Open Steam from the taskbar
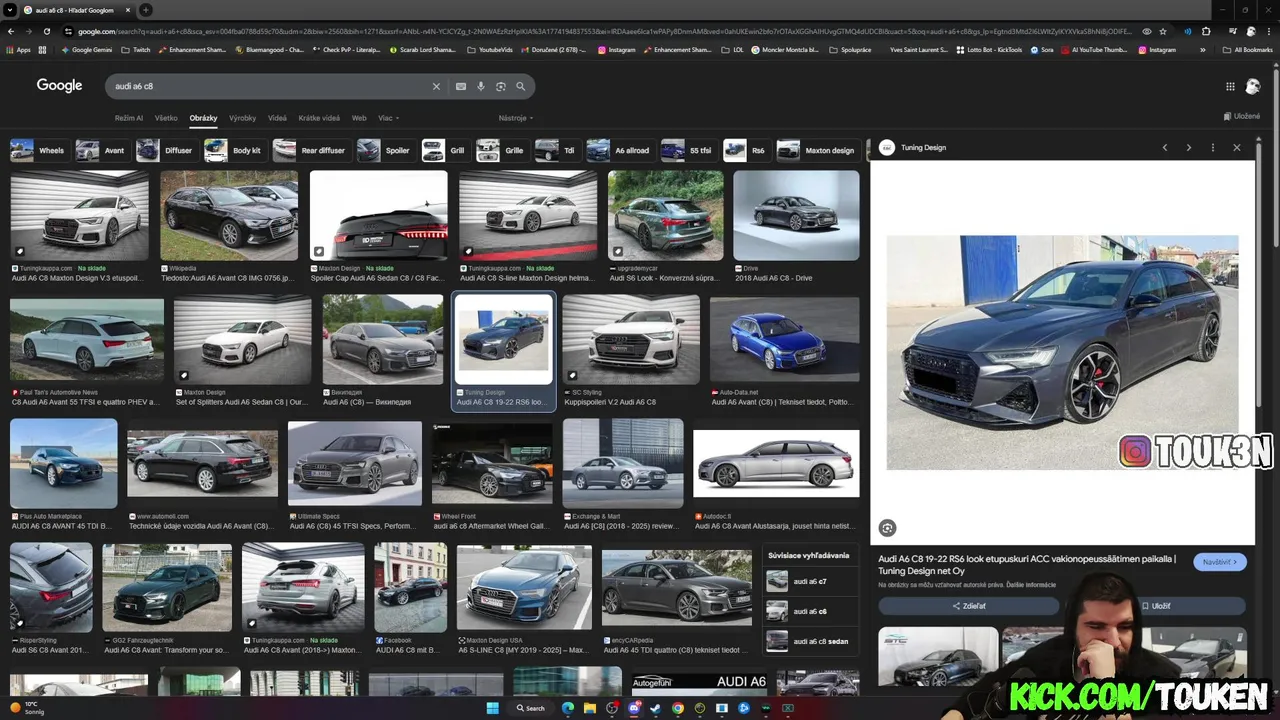Screen dimensions: 1280x720 (x=656, y=708)
